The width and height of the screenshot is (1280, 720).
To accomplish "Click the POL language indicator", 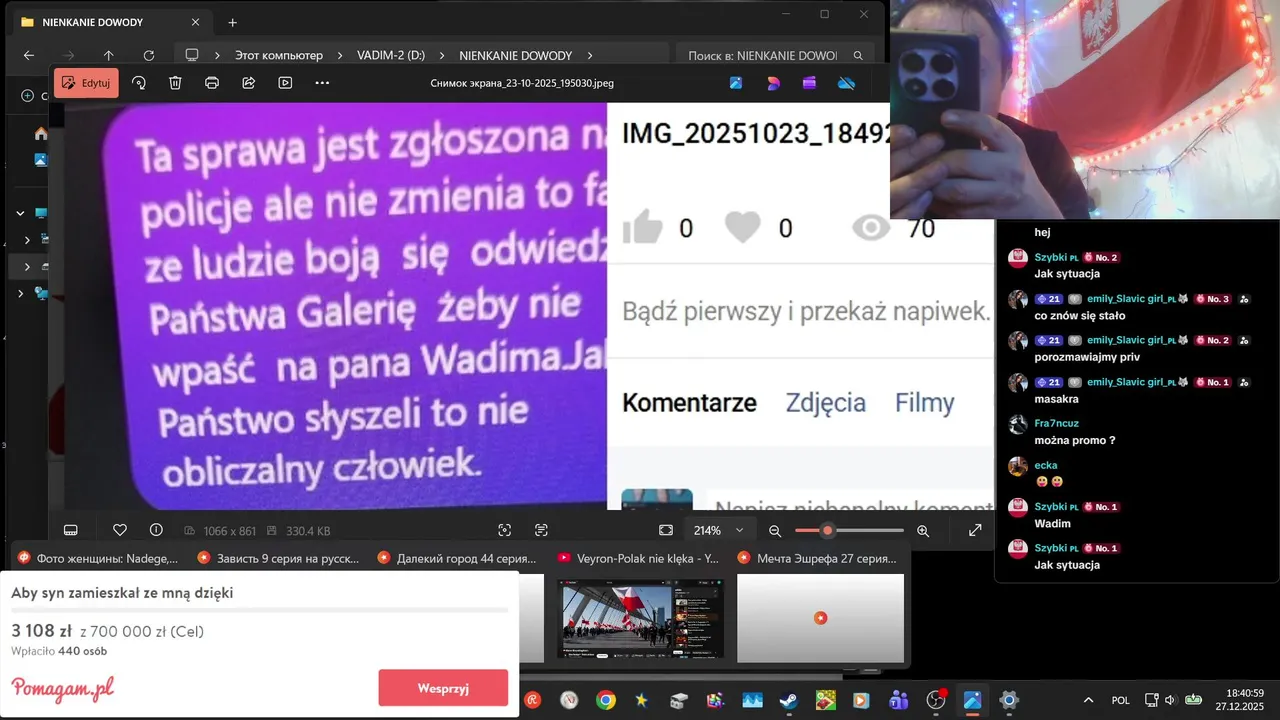I will coord(1121,700).
